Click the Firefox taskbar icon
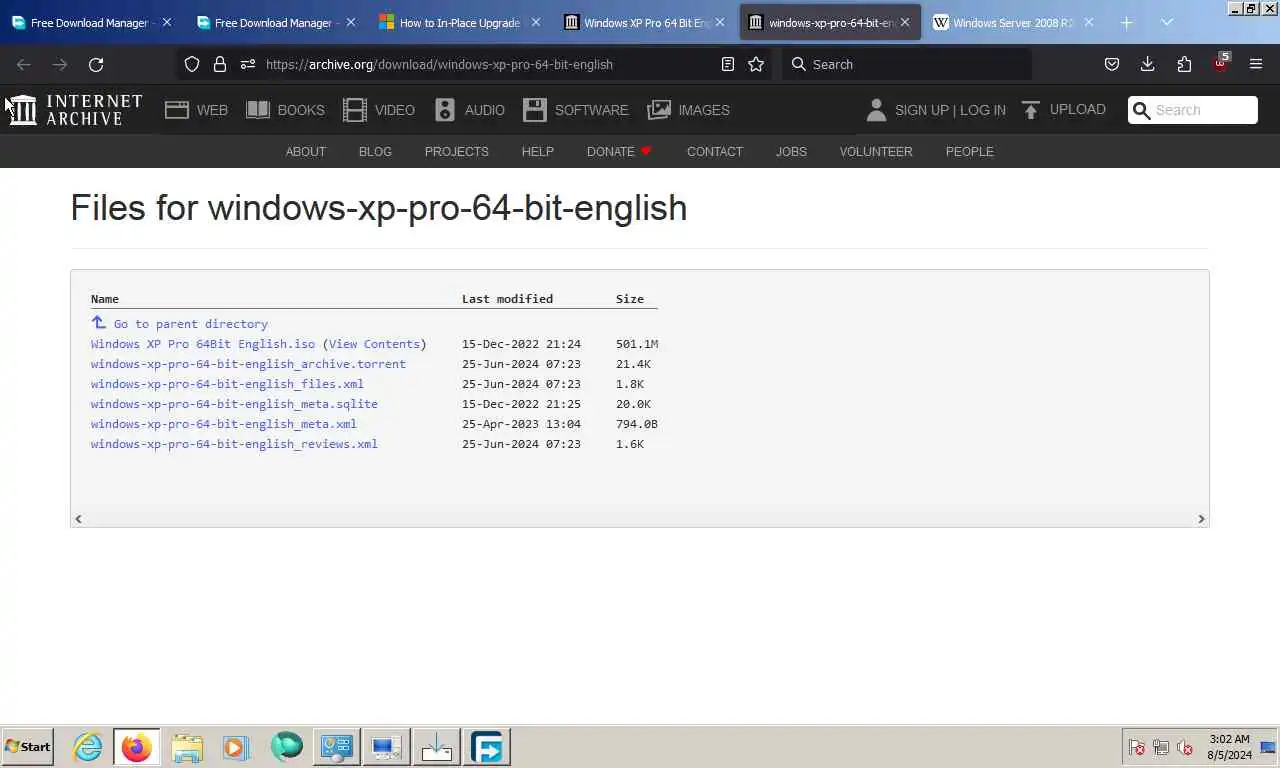Image resolution: width=1280 pixels, height=768 pixels. pos(137,747)
